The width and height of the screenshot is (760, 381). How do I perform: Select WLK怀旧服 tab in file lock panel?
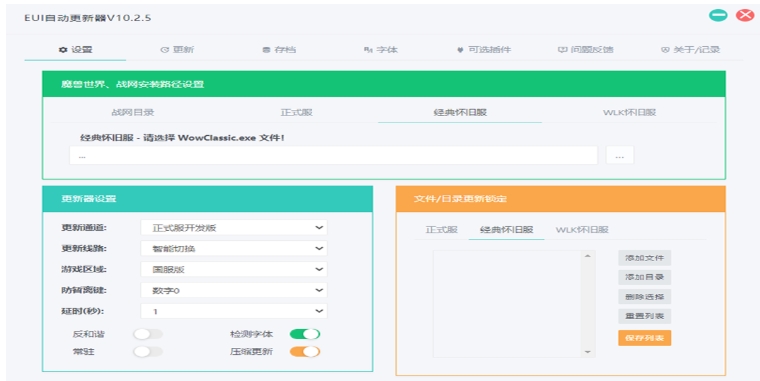[582, 230]
